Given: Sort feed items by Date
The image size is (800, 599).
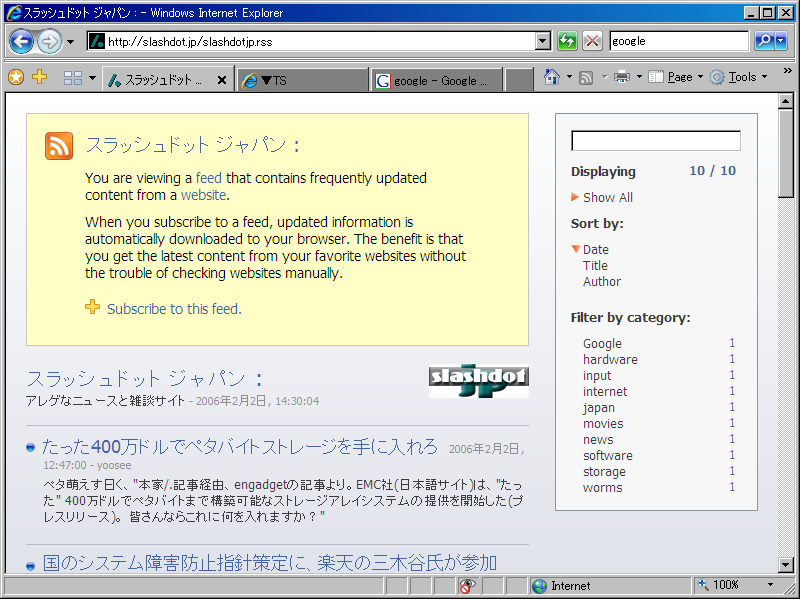Looking at the screenshot, I should pyautogui.click(x=595, y=249).
